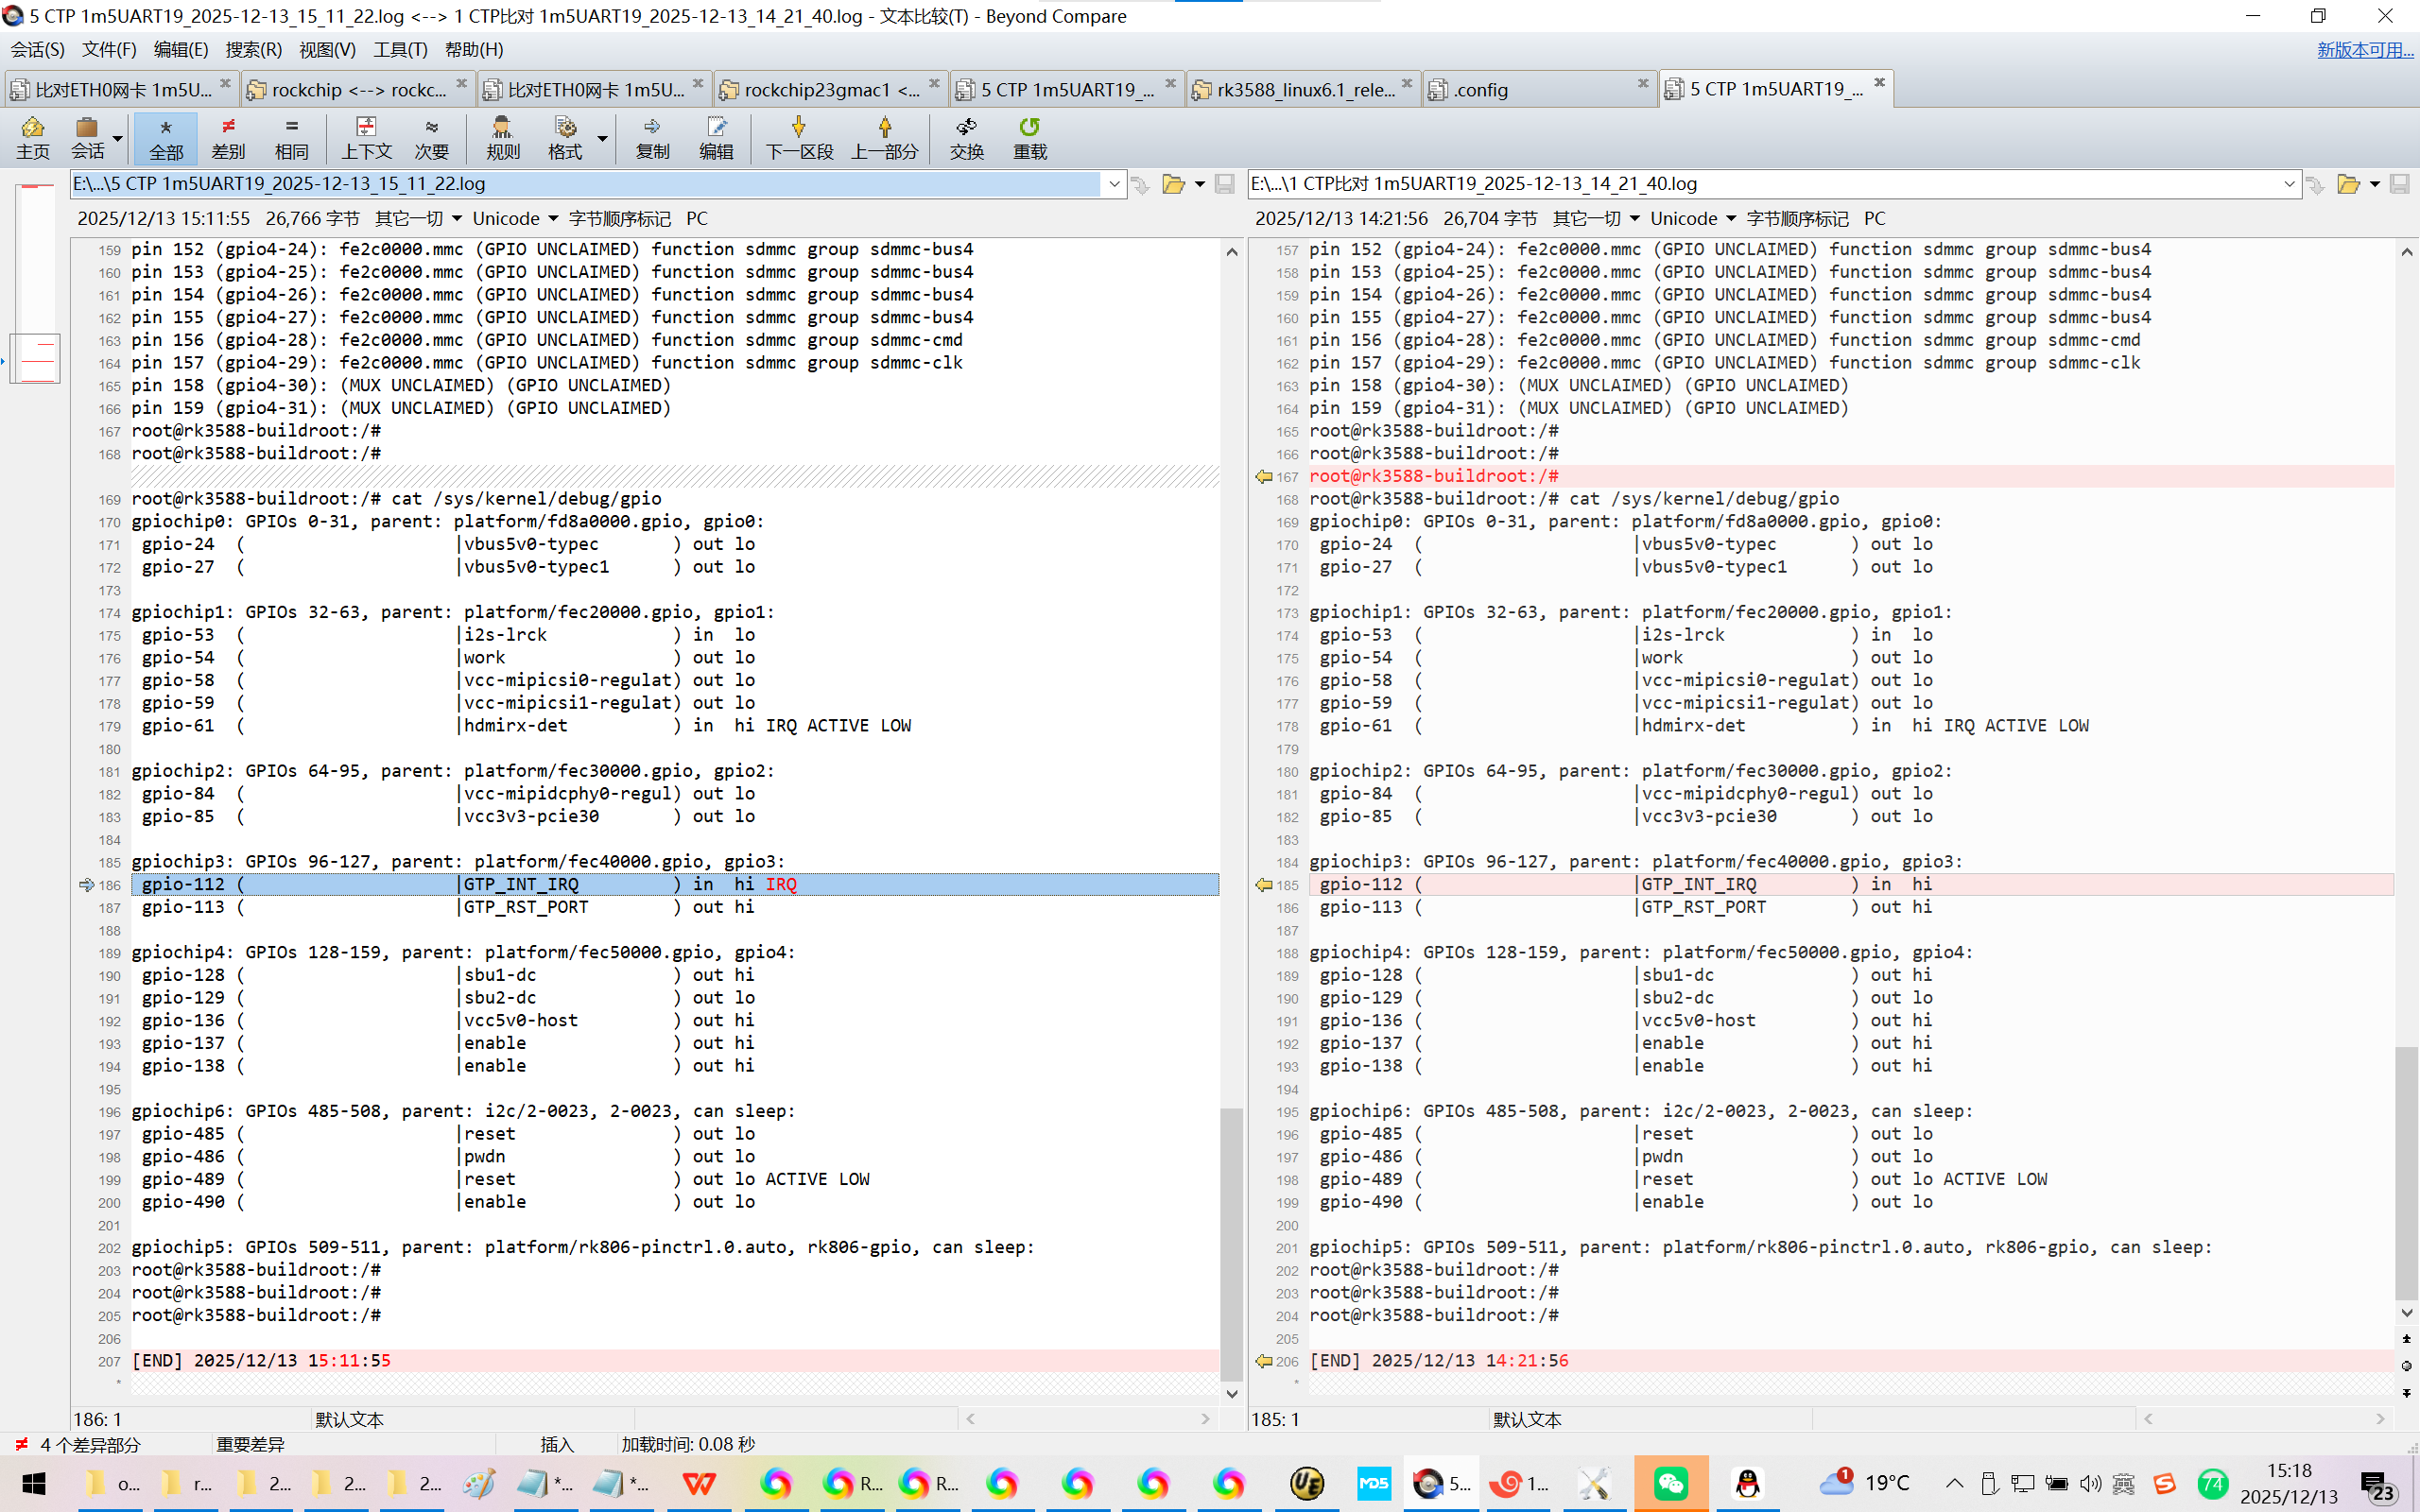Image resolution: width=2420 pixels, height=1512 pixels.
Task: Open the Rules (规则) referee icon
Action: [x=502, y=138]
